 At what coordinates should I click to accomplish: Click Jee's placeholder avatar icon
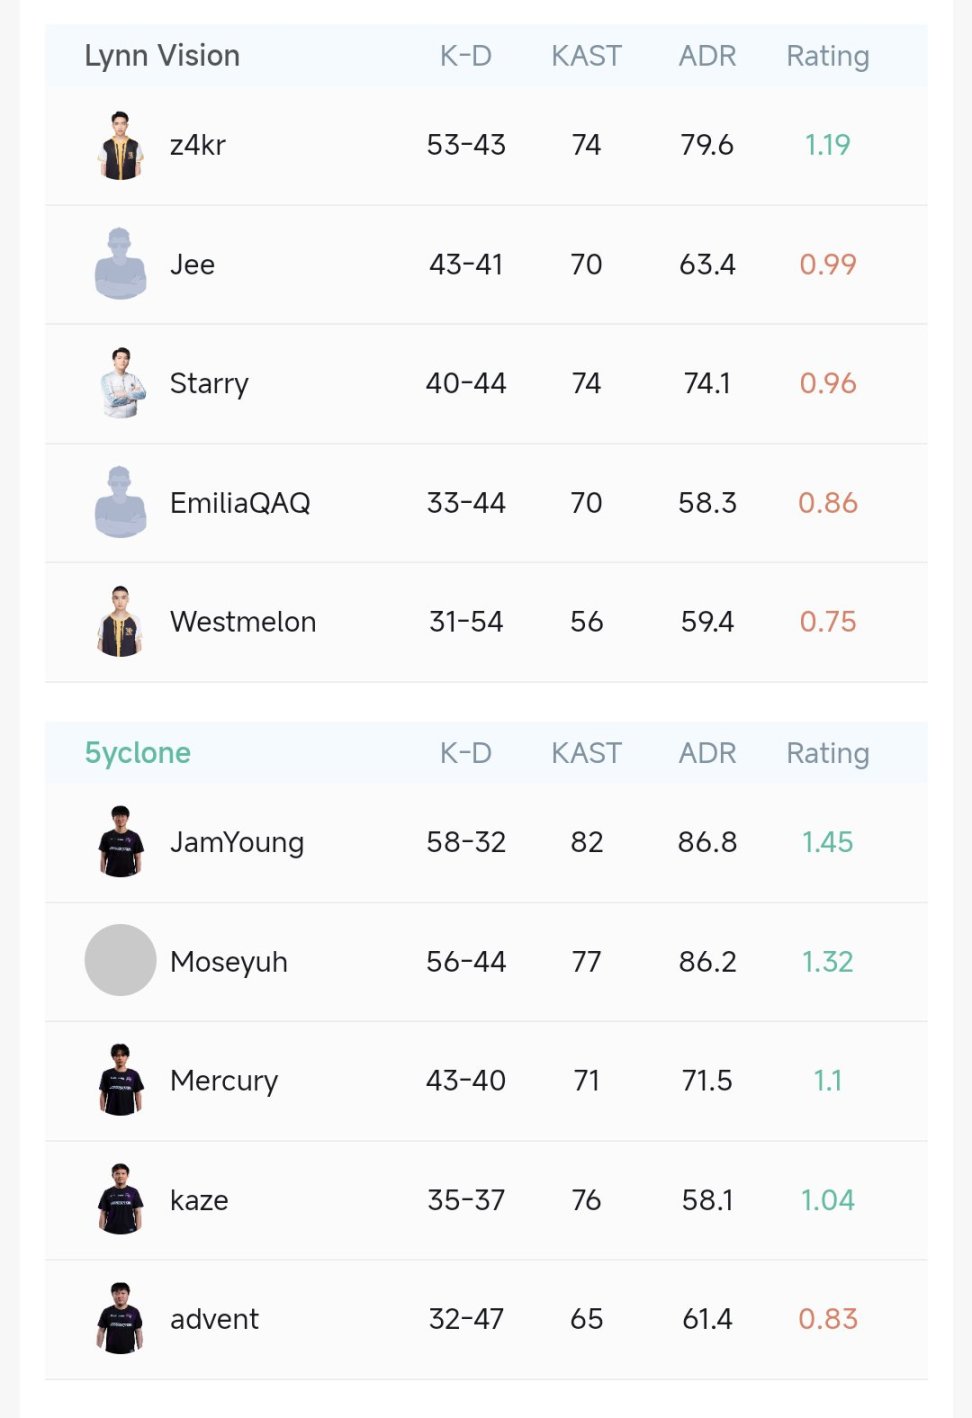click(121, 265)
